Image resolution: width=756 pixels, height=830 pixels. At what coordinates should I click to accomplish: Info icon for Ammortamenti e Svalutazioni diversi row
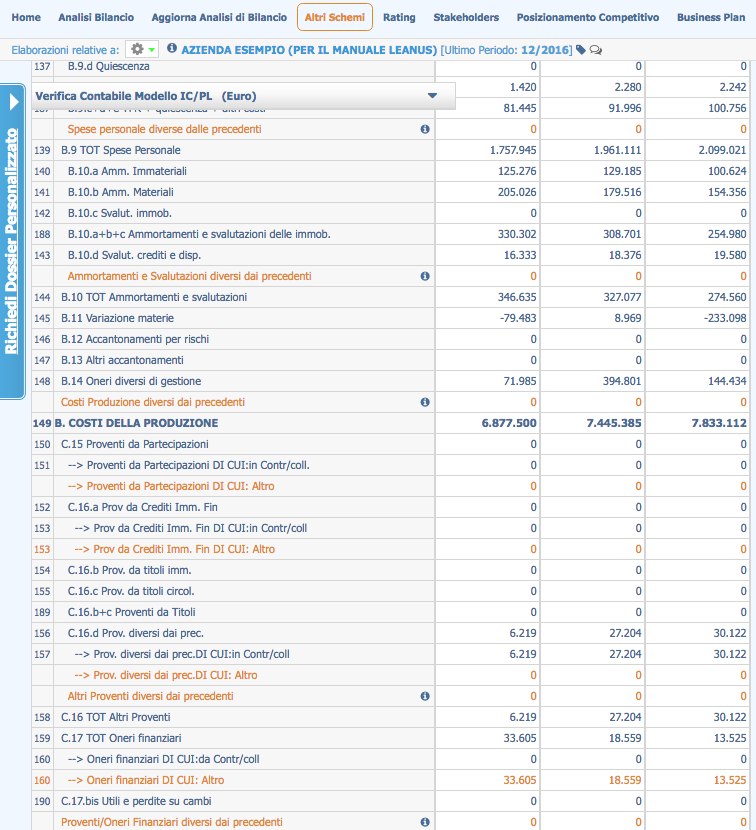pos(425,276)
